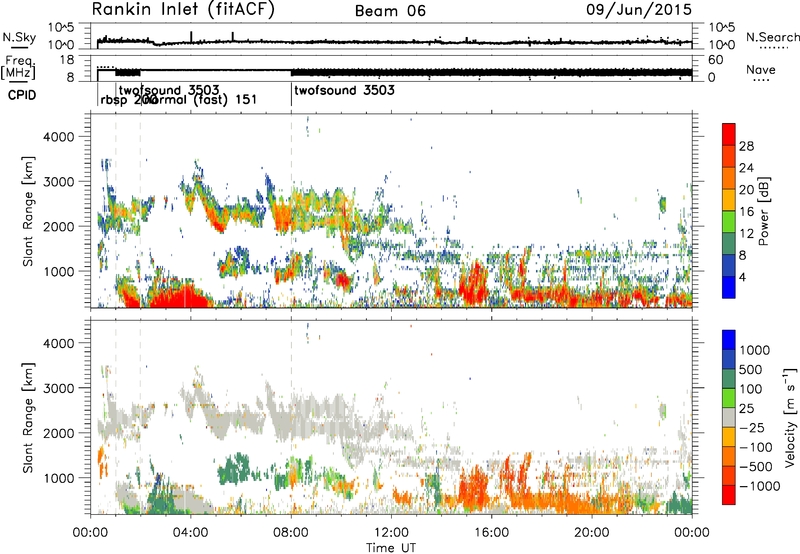Click the "Rankin Inlet (fitACF)" title

183,9
